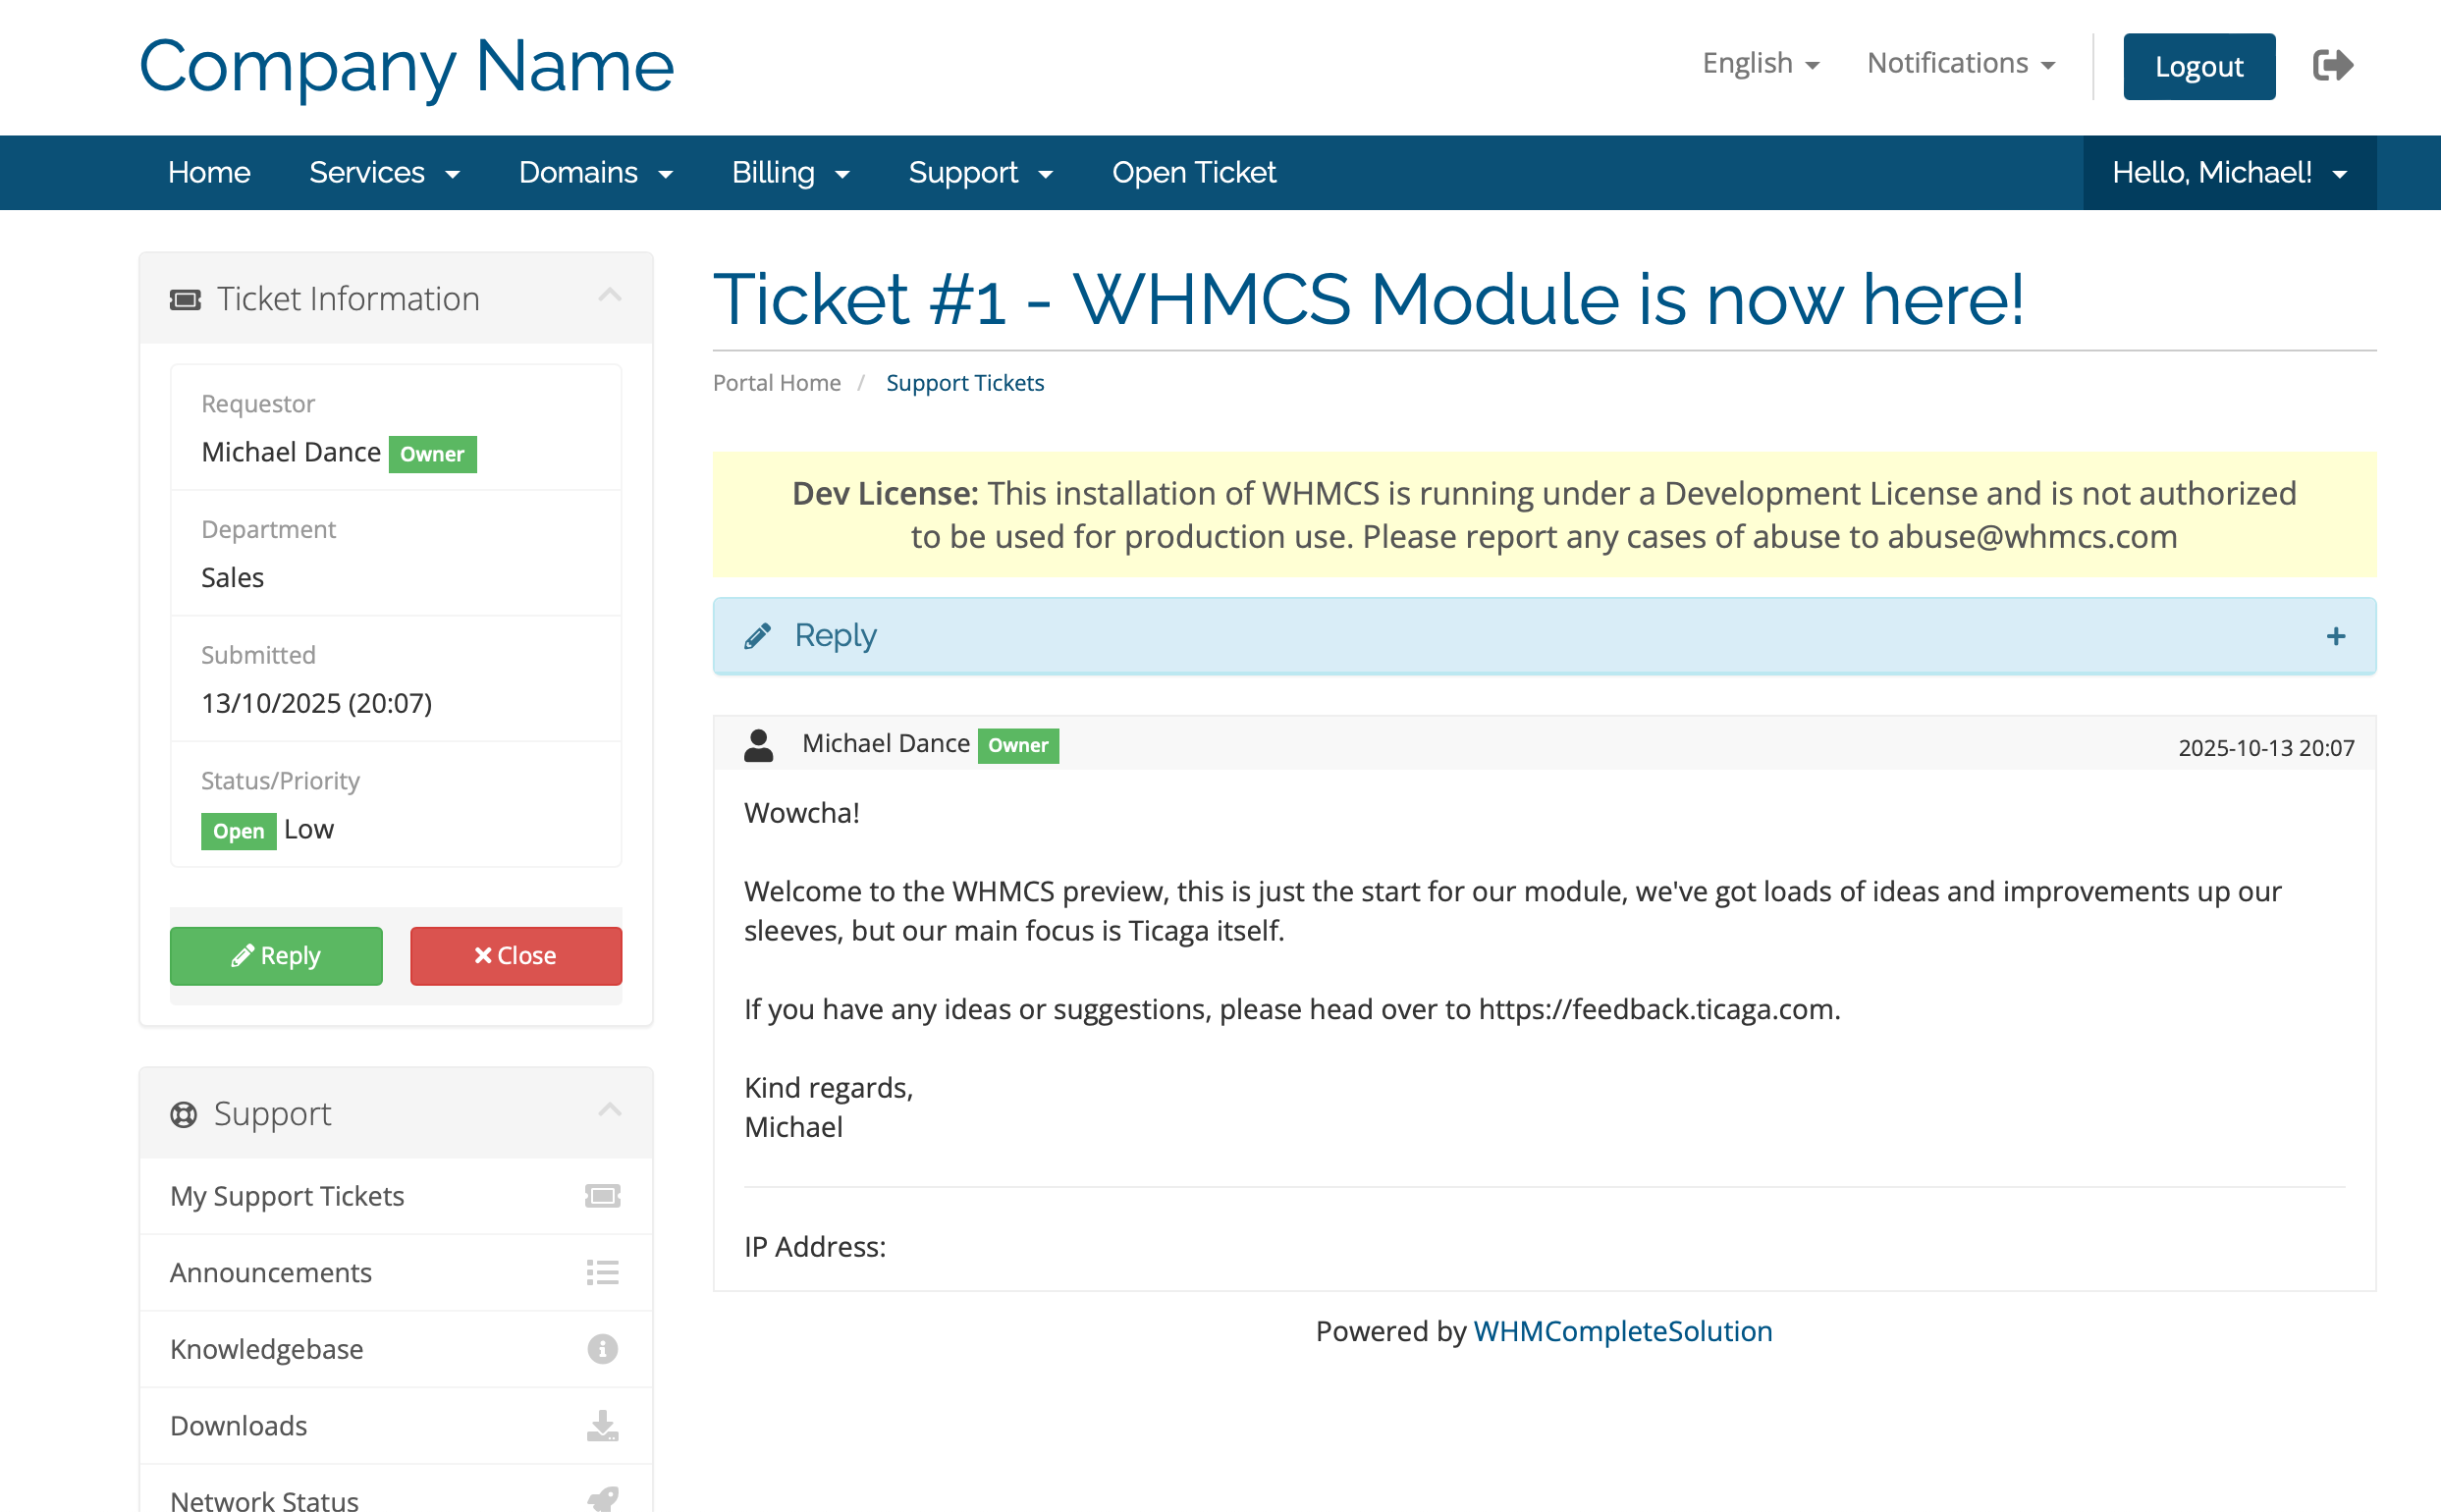Image resolution: width=2441 pixels, height=1512 pixels.
Task: Go to Open Ticket in navigation bar
Action: [x=1194, y=173]
